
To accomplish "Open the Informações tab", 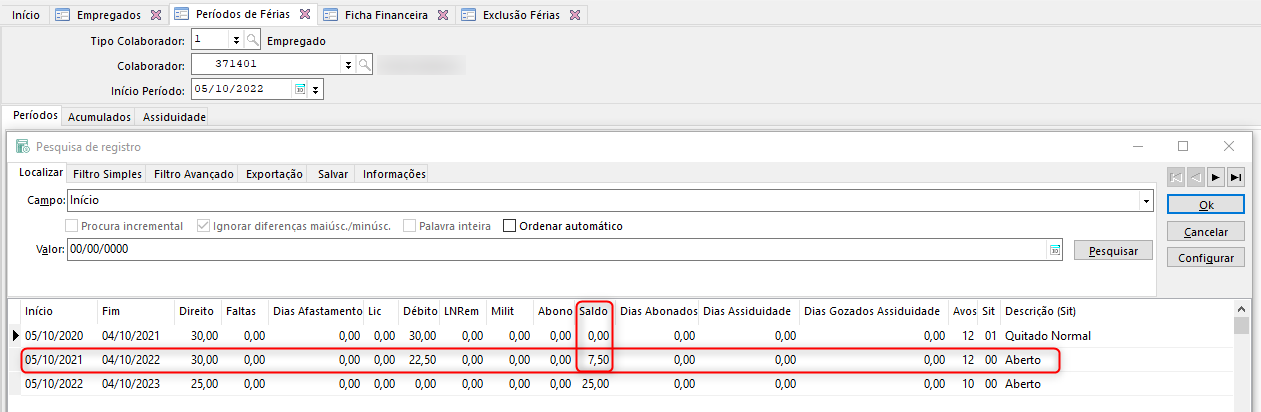I will (x=394, y=174).
